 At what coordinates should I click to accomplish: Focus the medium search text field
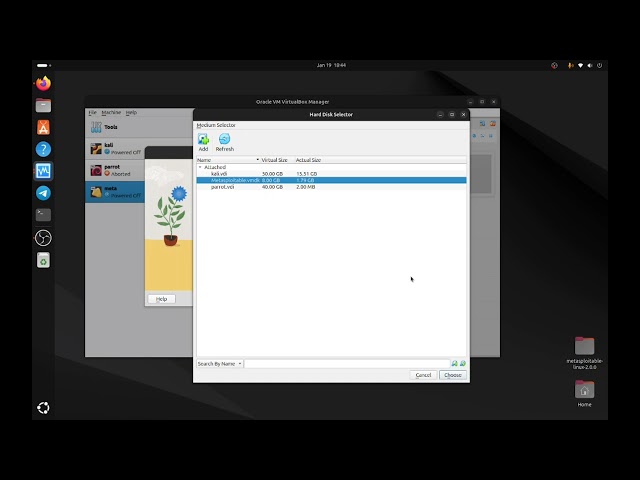click(347, 364)
